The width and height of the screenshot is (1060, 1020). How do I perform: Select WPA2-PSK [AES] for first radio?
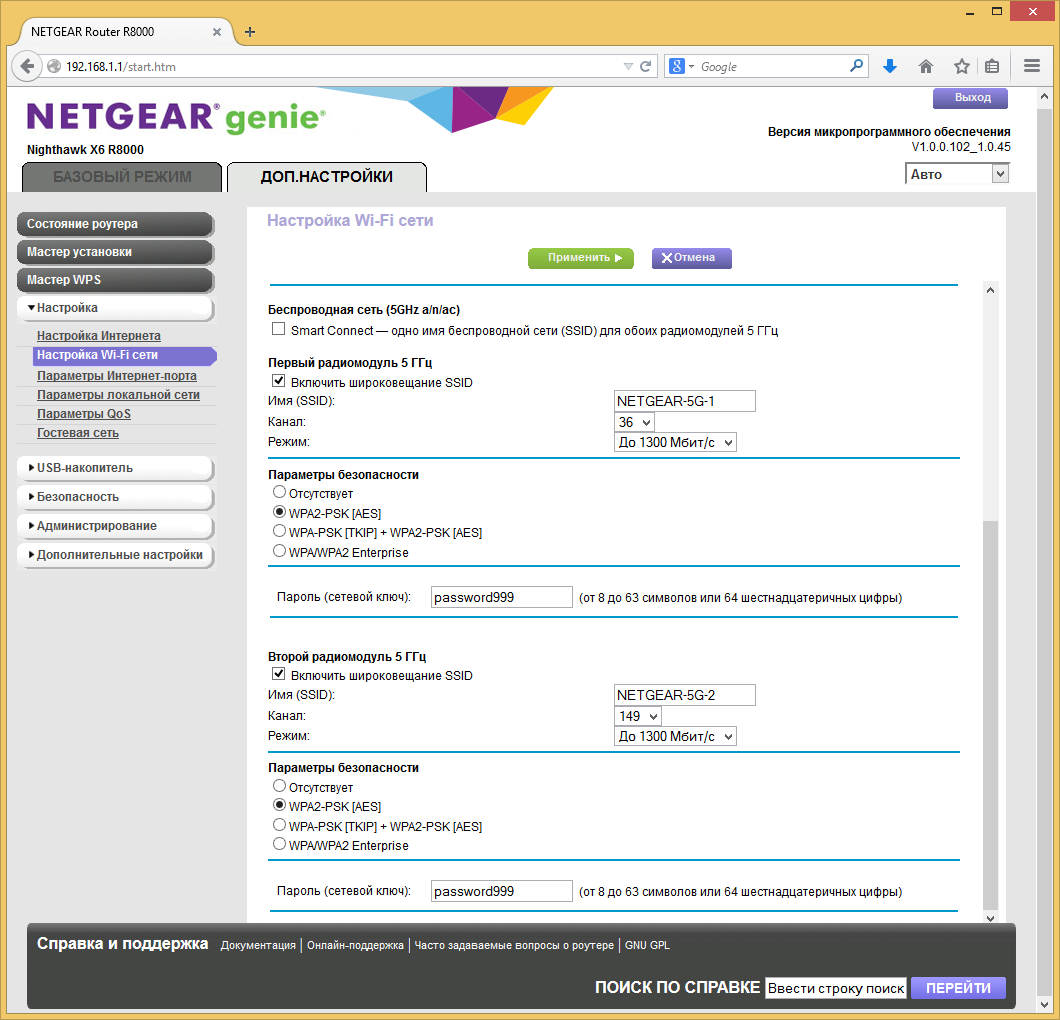coord(279,512)
